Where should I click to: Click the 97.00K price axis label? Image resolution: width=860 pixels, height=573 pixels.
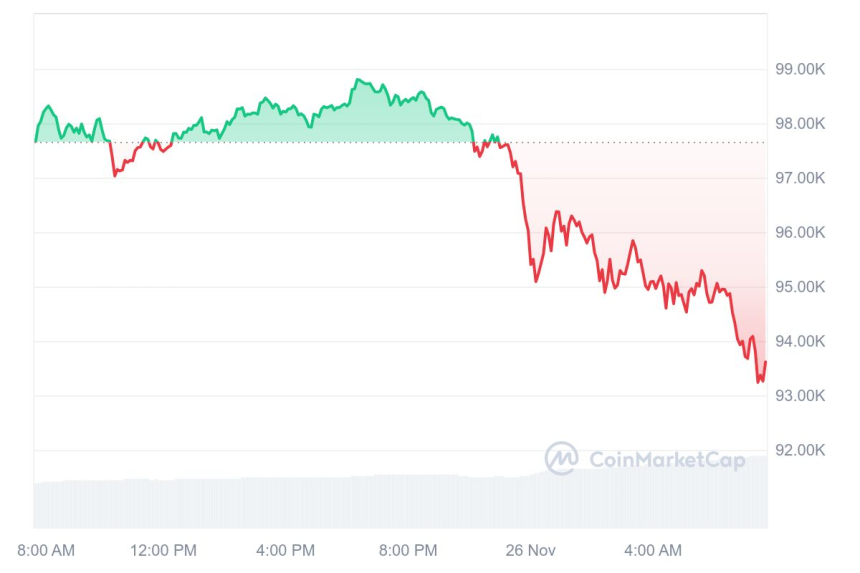point(800,178)
